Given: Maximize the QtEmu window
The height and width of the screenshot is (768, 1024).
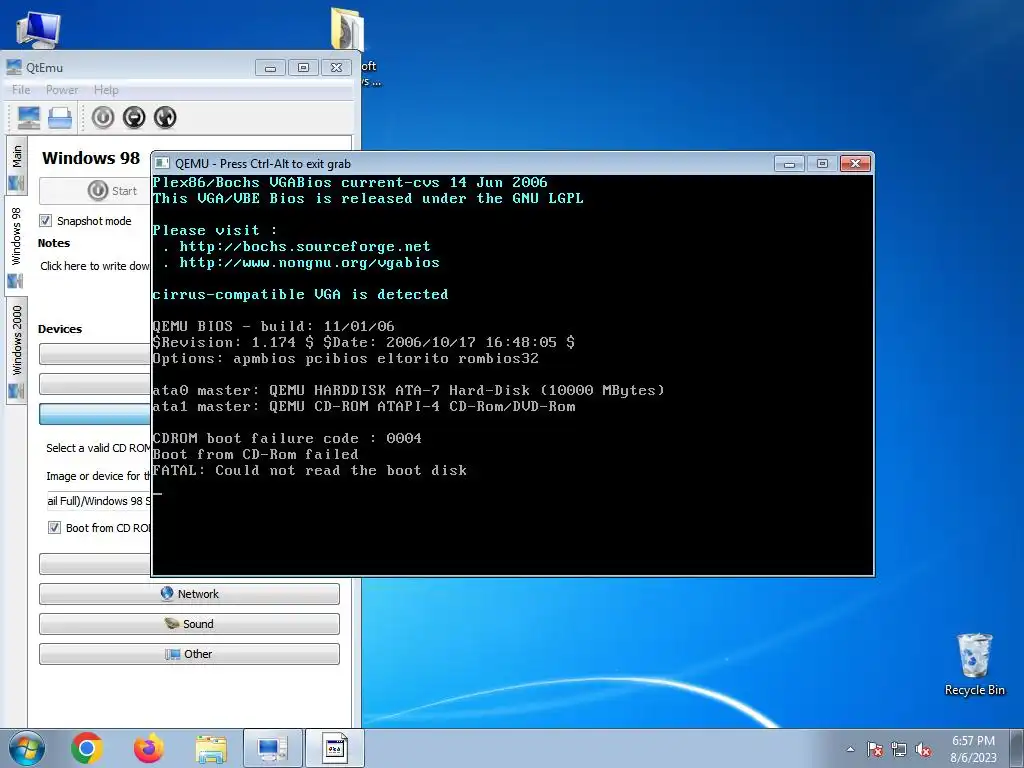Looking at the screenshot, I should (304, 67).
